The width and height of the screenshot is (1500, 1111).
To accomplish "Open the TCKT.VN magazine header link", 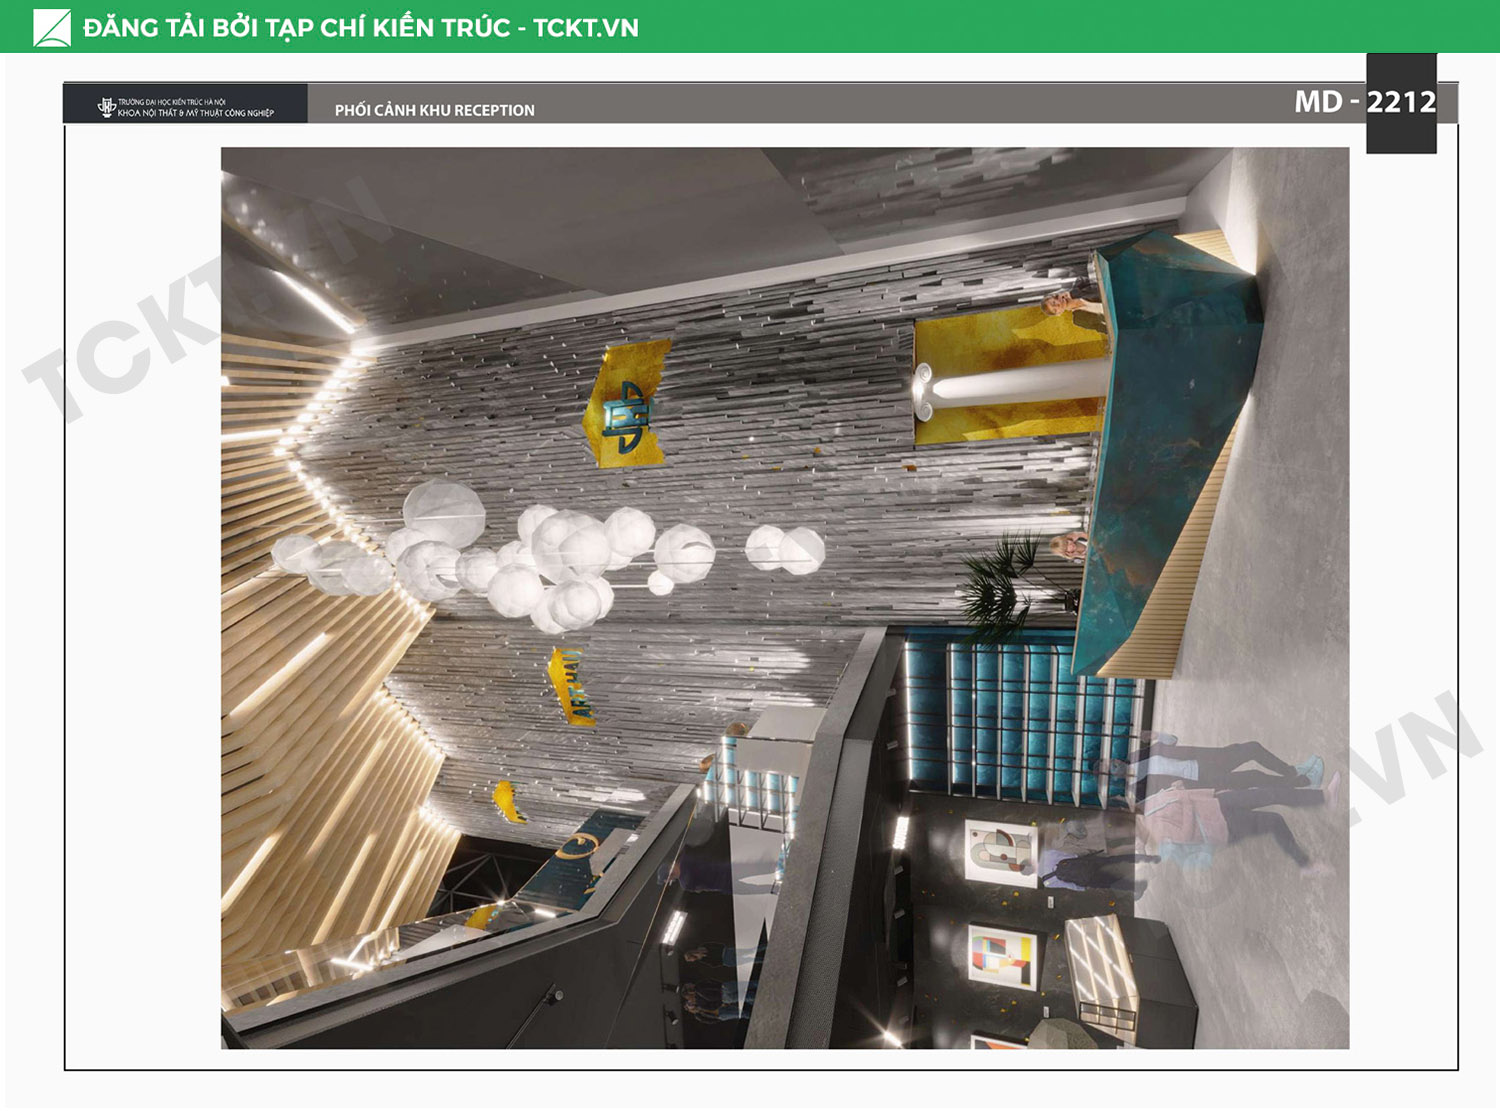I will click(360, 27).
